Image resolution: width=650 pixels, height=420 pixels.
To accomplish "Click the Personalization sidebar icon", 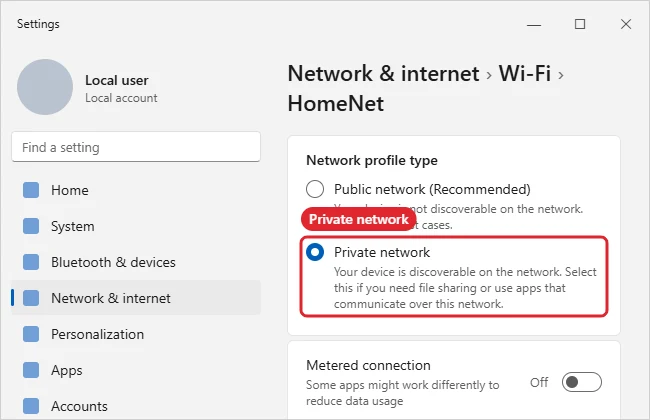I will (31, 334).
